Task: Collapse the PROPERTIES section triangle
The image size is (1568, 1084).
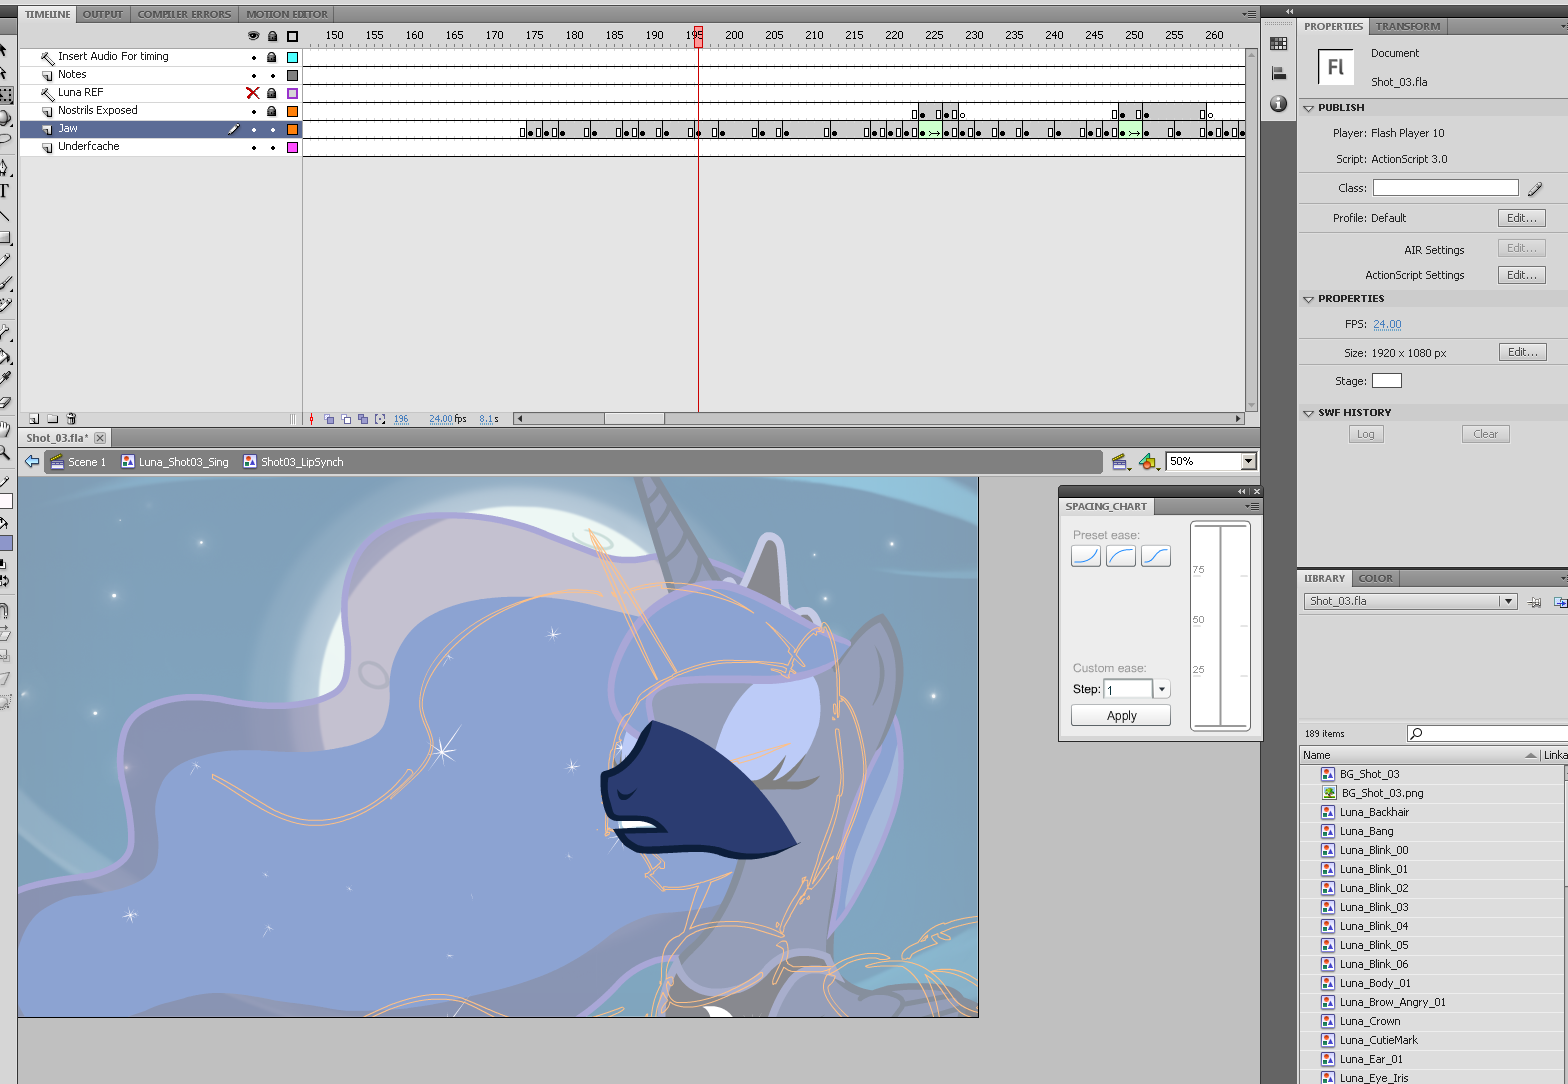Action: click(1308, 299)
